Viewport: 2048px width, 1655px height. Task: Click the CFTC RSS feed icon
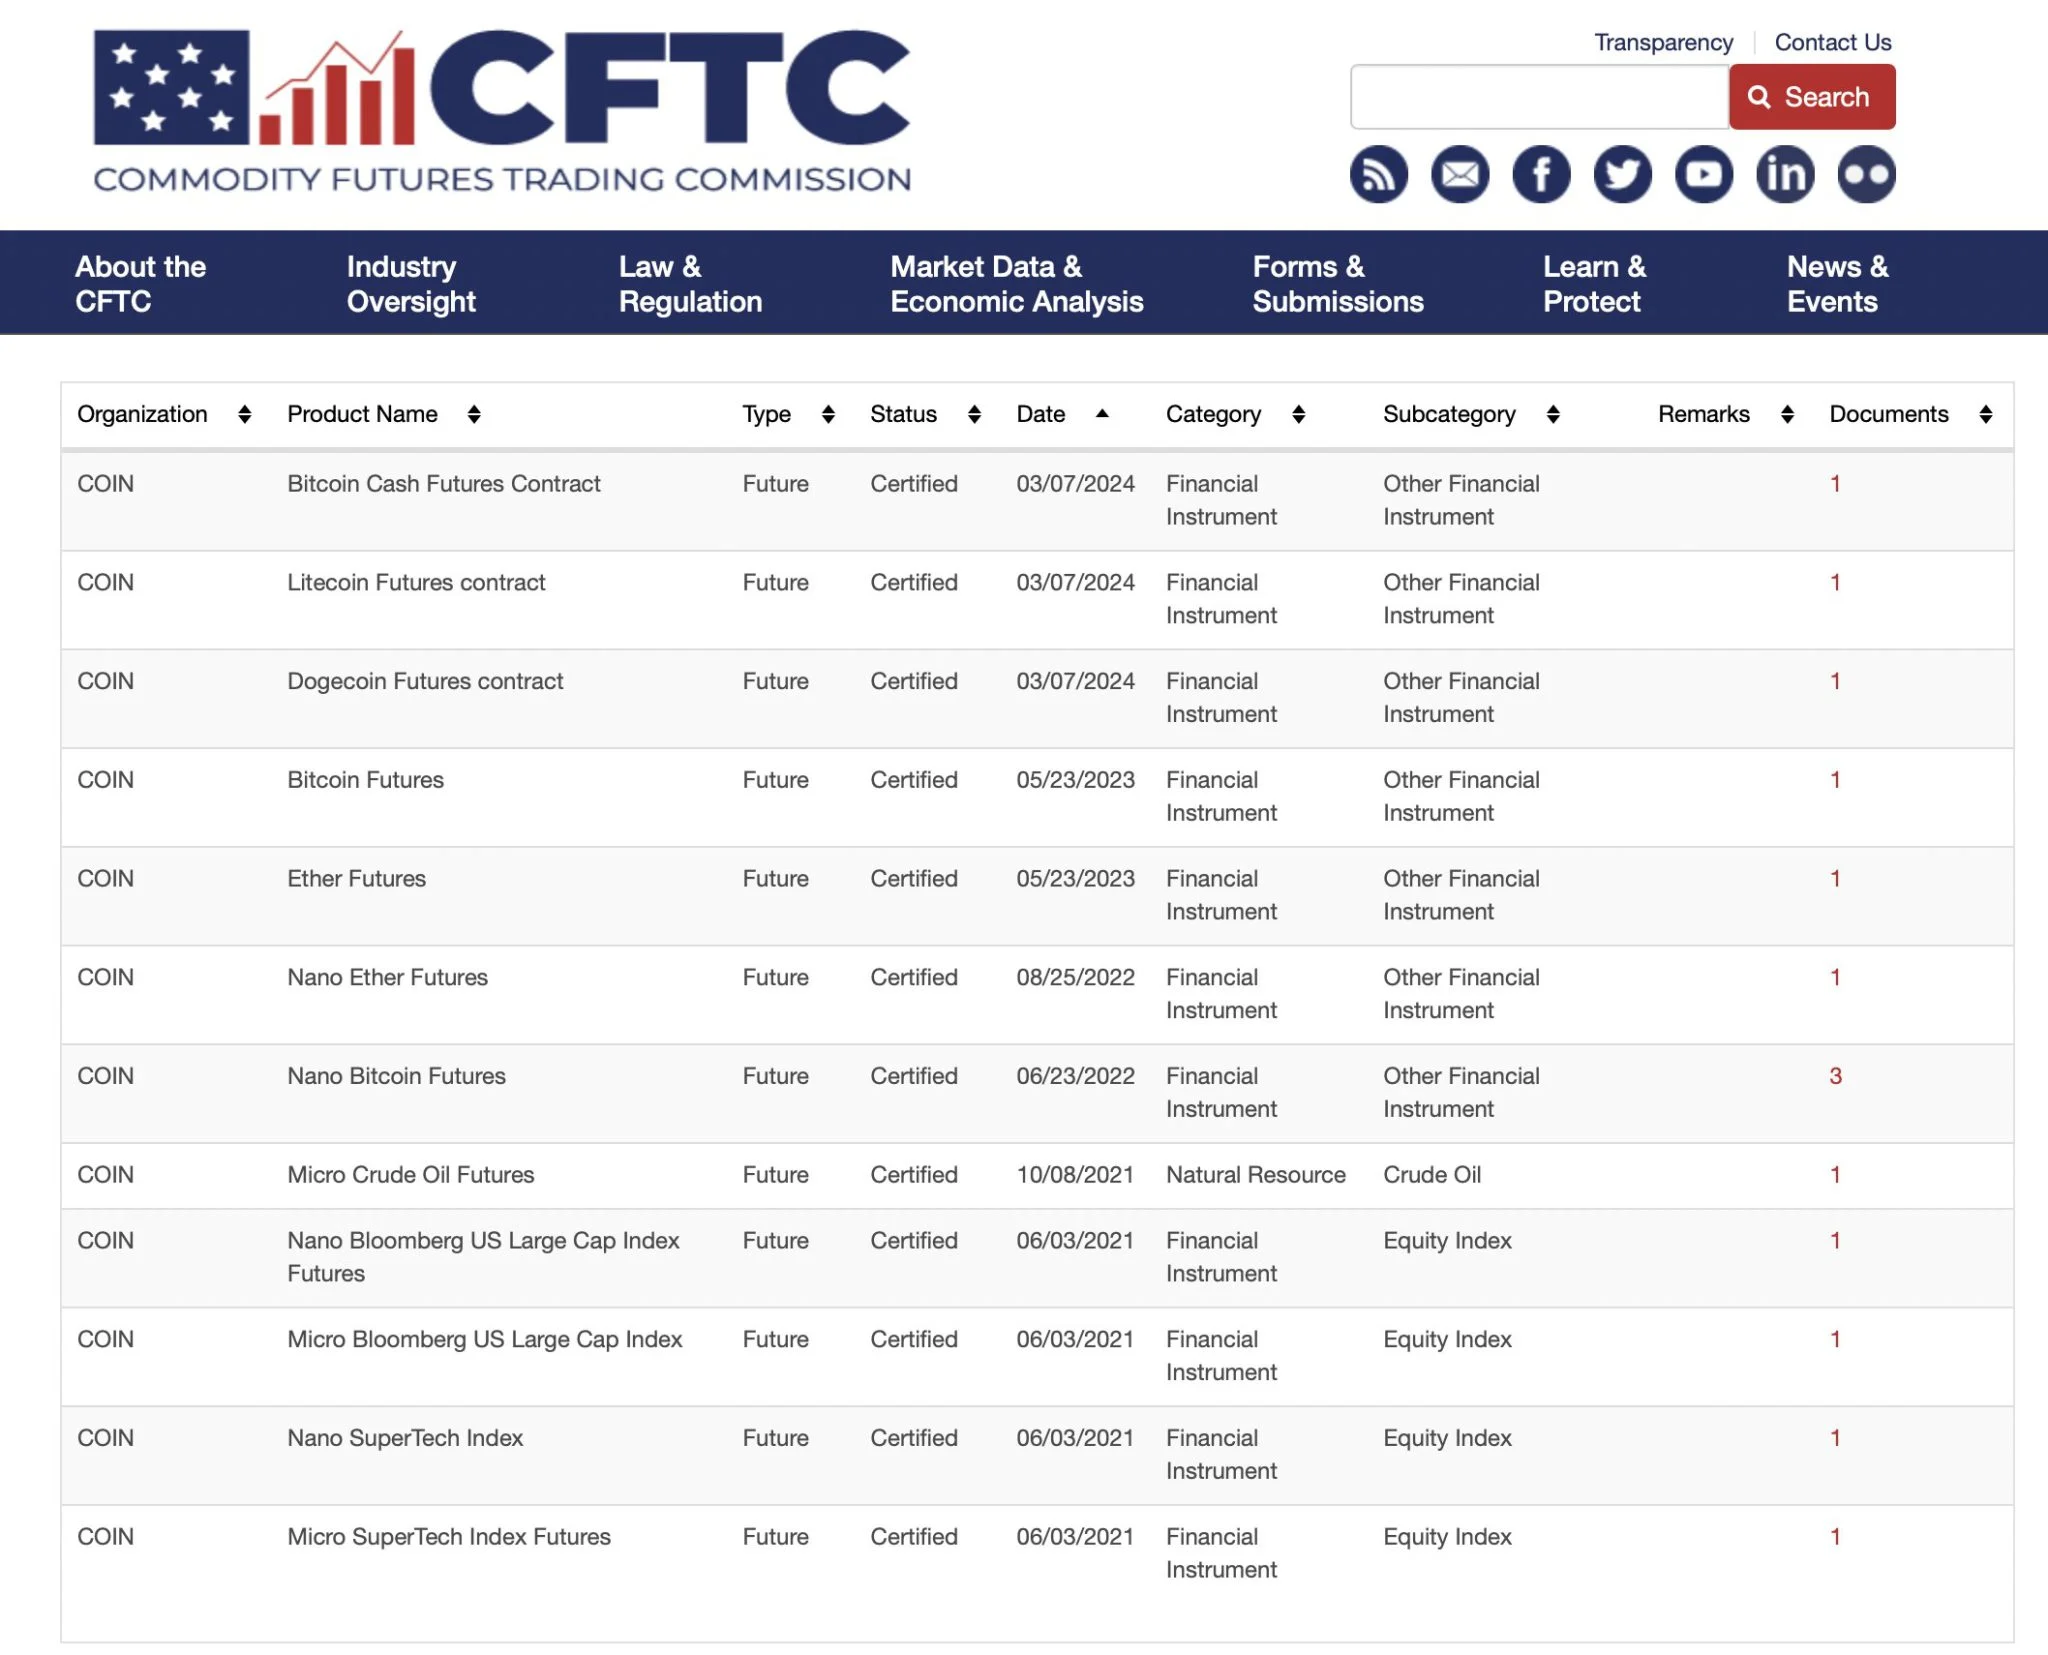[x=1378, y=172]
